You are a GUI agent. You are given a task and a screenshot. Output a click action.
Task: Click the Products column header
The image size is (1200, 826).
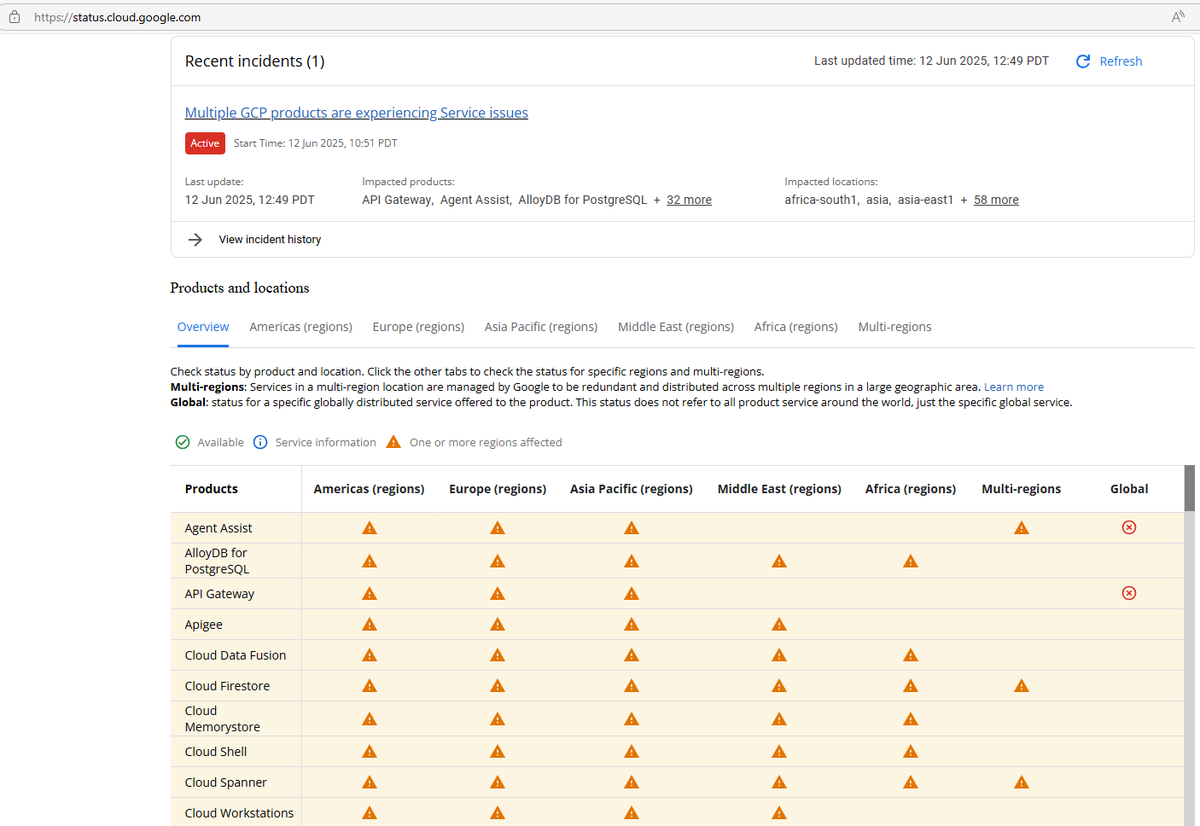[x=211, y=489]
